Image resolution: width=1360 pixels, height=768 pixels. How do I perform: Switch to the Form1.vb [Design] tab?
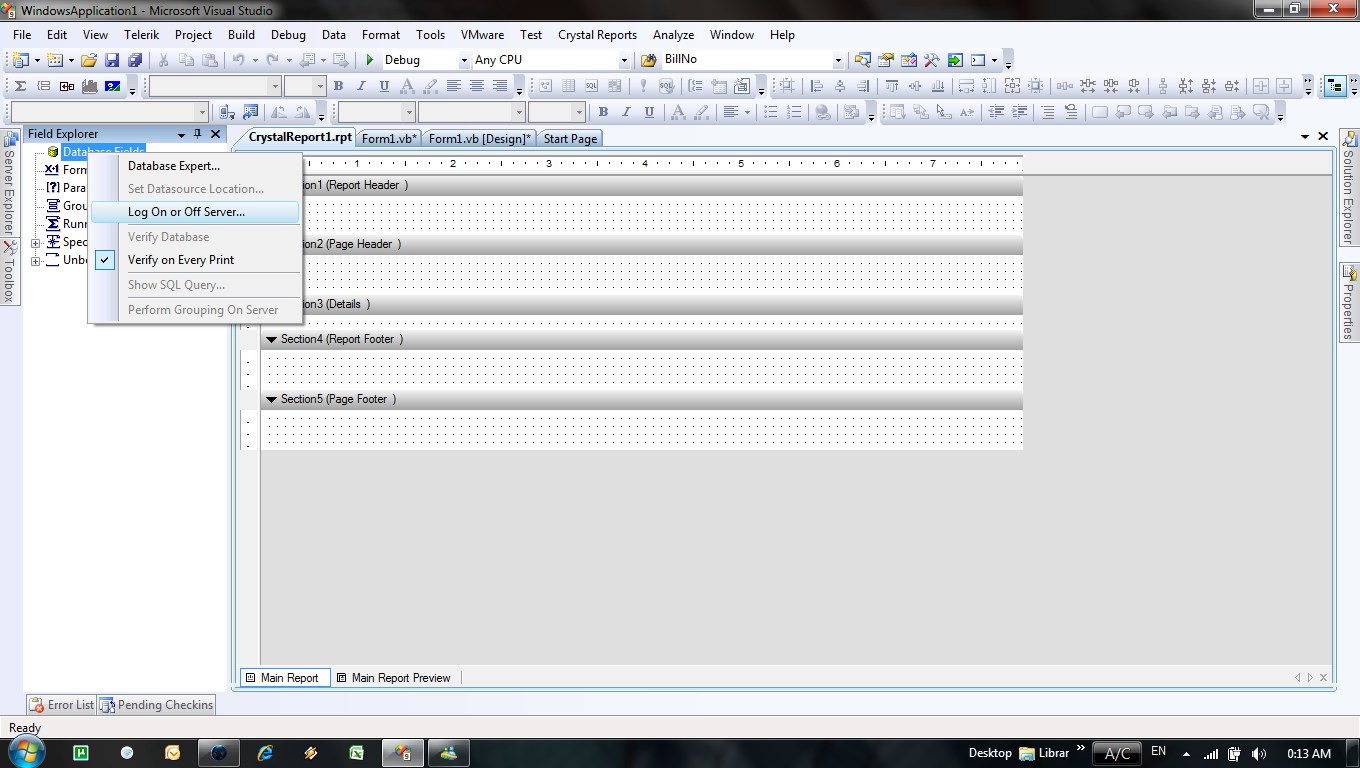point(480,139)
